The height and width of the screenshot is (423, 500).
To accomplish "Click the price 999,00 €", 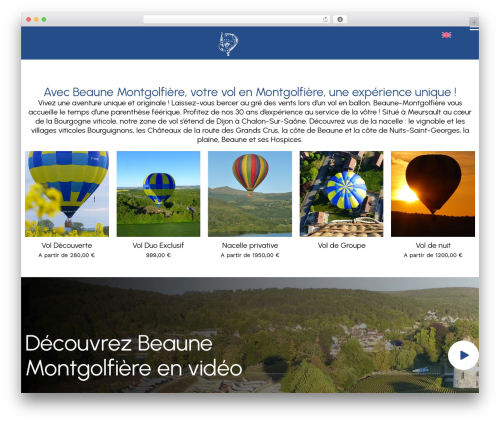I will [158, 255].
